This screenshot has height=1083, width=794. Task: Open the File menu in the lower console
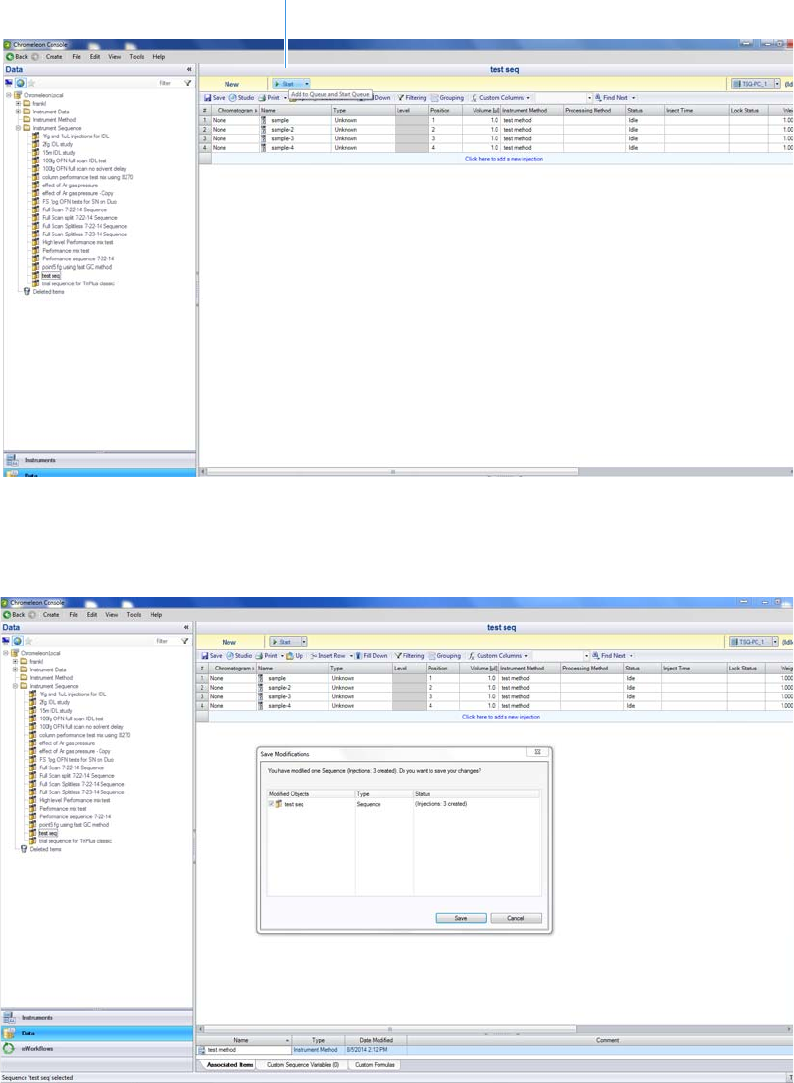(x=73, y=614)
